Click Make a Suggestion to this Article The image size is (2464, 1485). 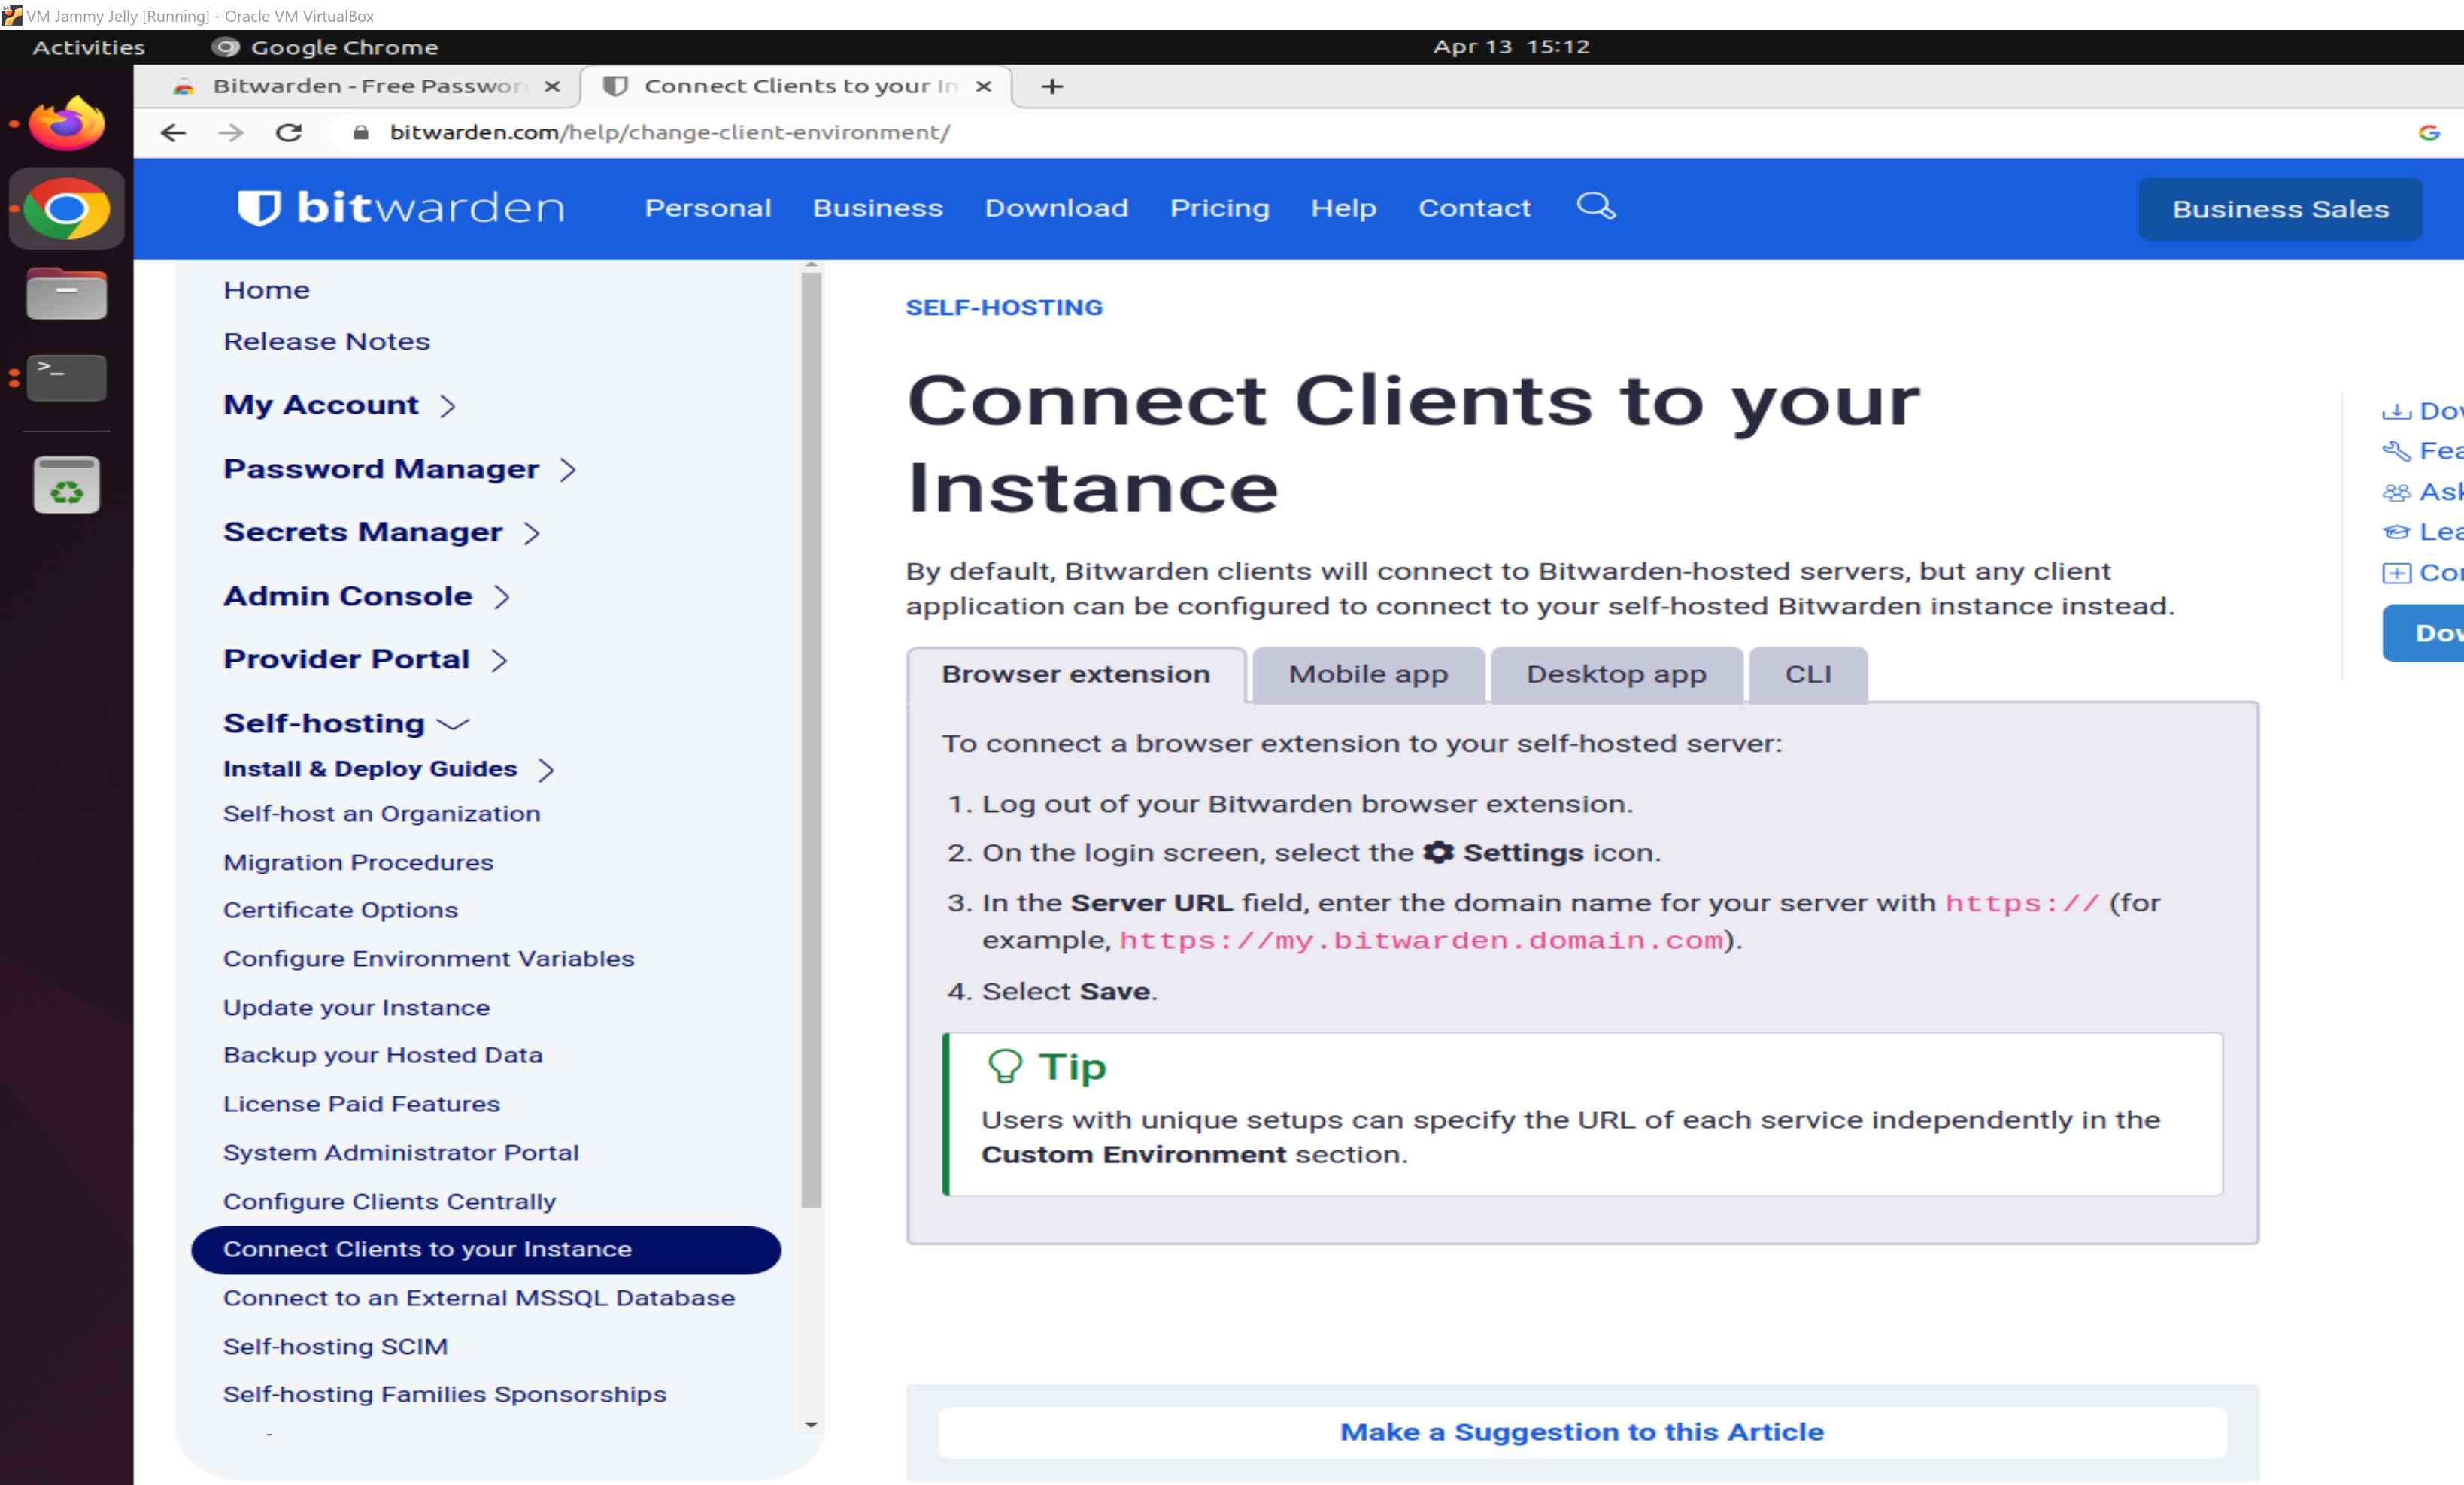(x=1581, y=1432)
